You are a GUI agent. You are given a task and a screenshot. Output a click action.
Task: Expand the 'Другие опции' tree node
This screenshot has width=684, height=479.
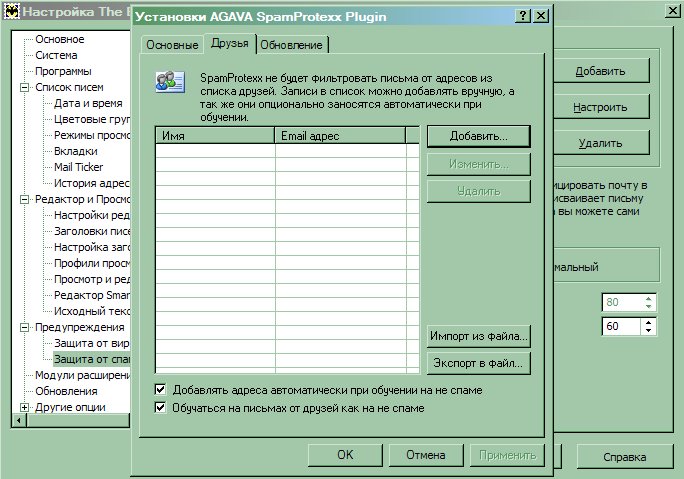(24, 407)
